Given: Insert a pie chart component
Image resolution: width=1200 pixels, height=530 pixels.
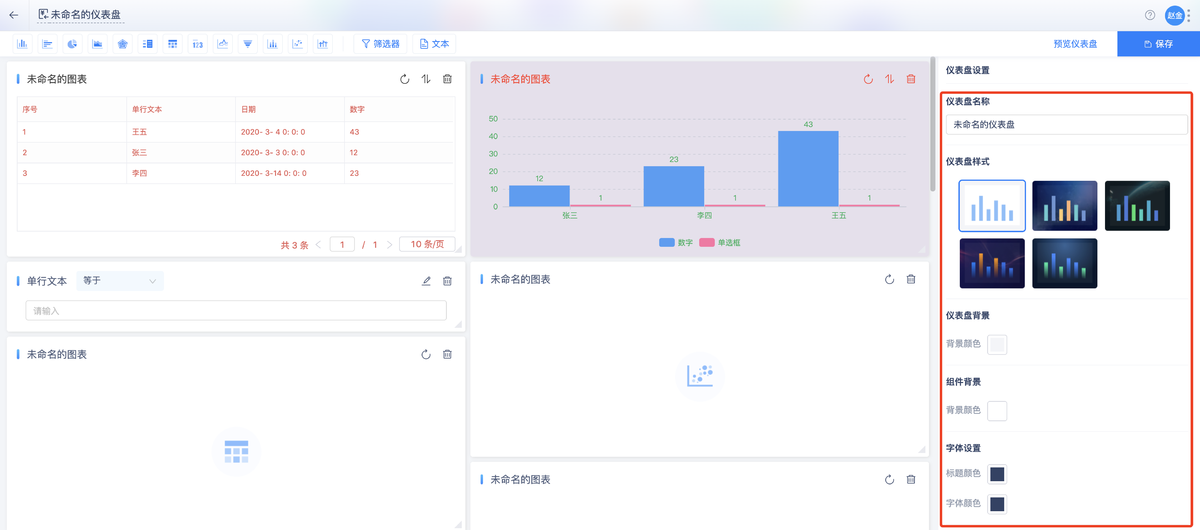Looking at the screenshot, I should tap(72, 44).
